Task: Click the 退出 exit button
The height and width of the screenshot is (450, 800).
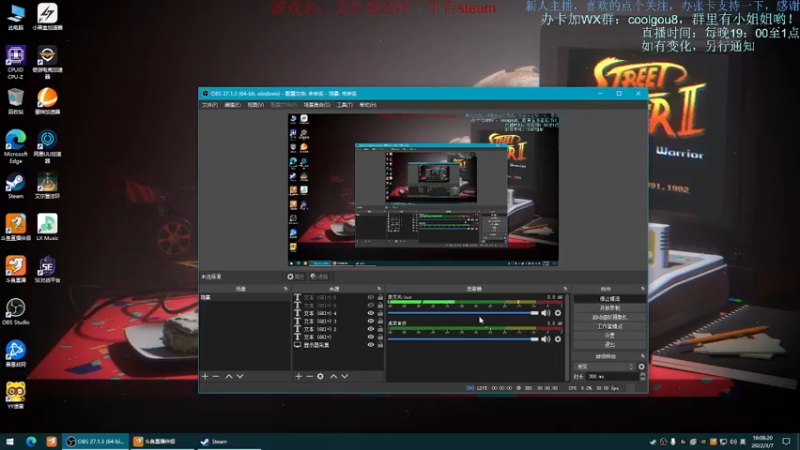Action: (x=610, y=345)
